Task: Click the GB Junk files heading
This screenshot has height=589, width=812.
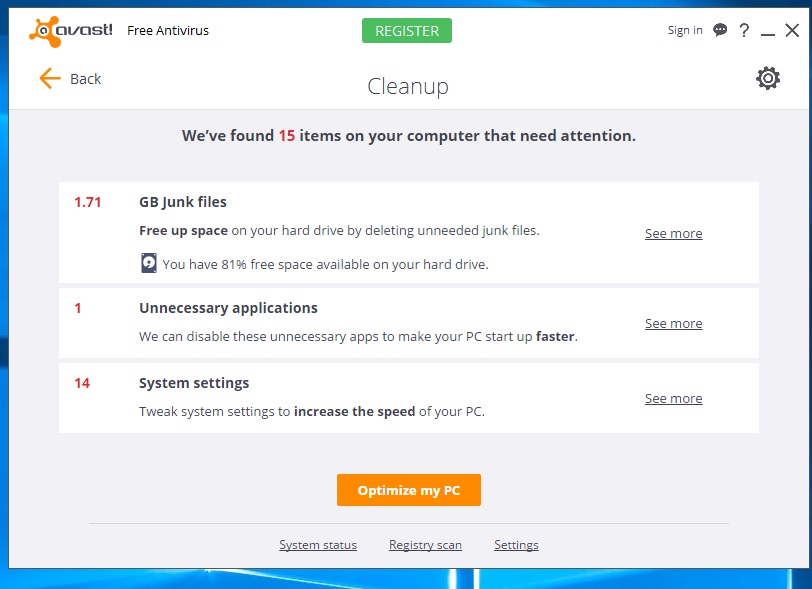Action: pos(183,202)
